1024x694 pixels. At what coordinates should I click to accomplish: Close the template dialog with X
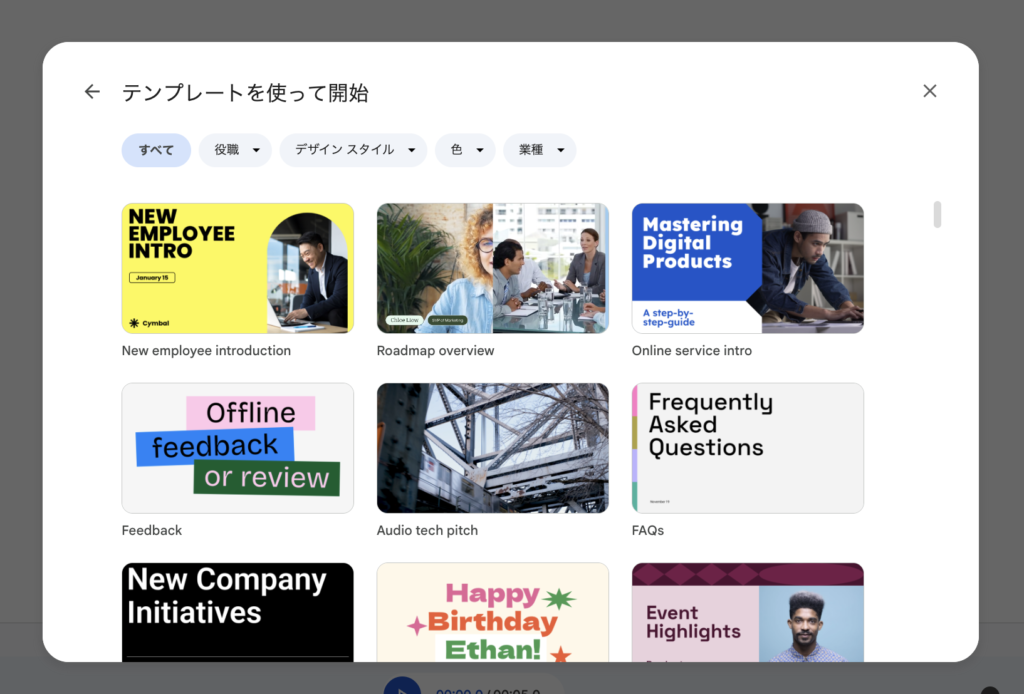929,91
